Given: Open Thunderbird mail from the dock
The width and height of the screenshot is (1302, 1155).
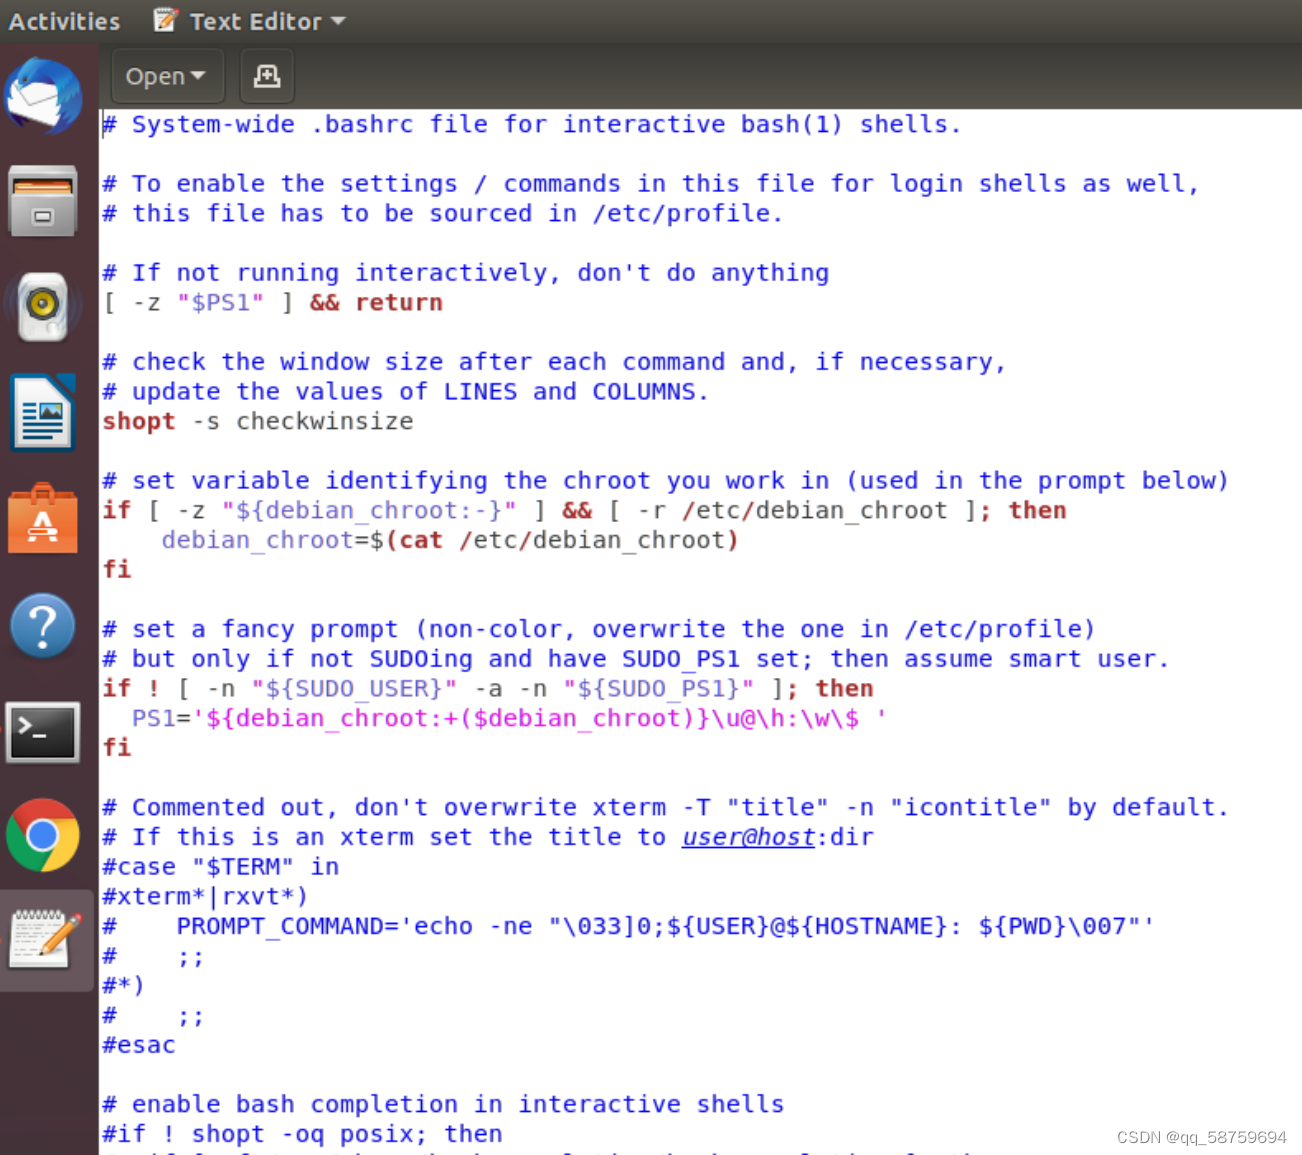Looking at the screenshot, I should (44, 95).
